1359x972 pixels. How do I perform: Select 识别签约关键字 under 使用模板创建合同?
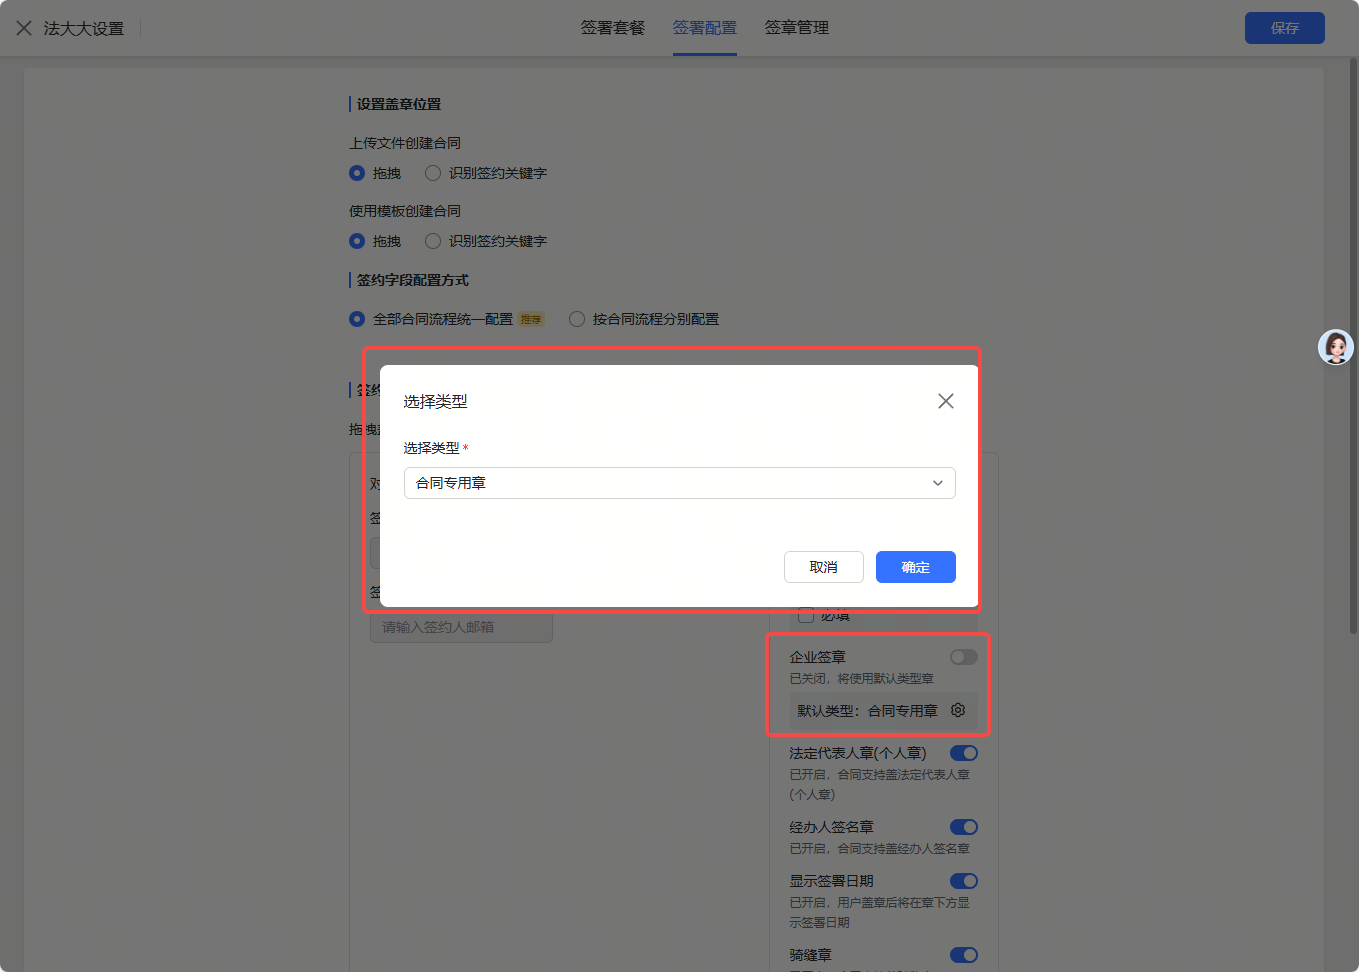(432, 240)
